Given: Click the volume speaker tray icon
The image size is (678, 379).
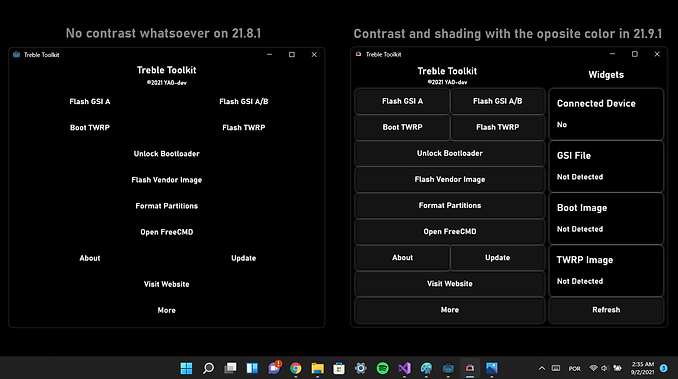Looking at the screenshot, I should pos(604,368).
